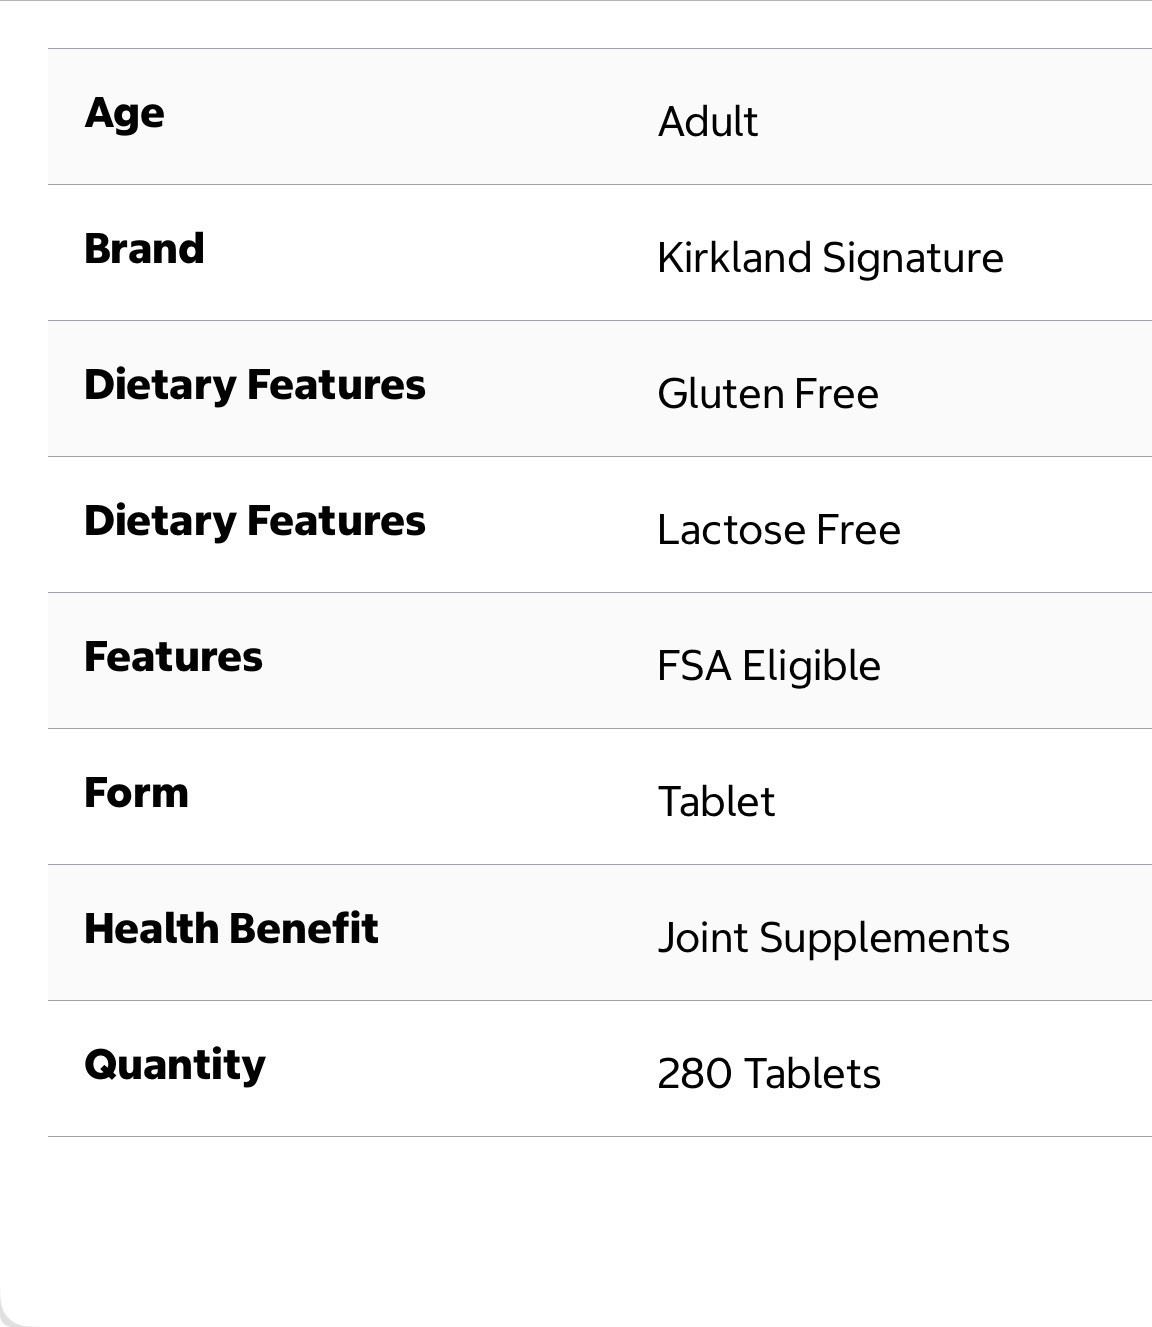This screenshot has height=1327, width=1152.
Task: Click the Lactose Free value
Action: tap(779, 530)
